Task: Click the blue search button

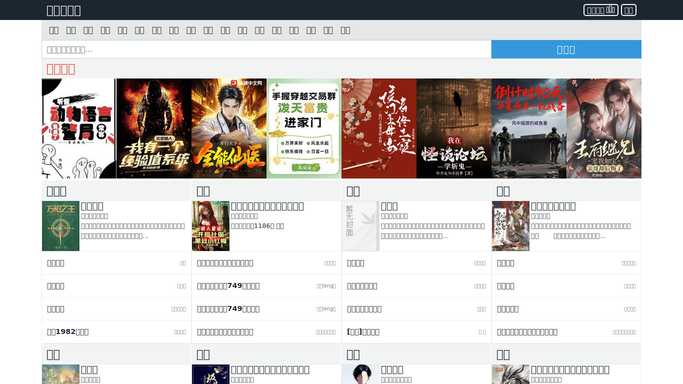Action: coord(566,50)
